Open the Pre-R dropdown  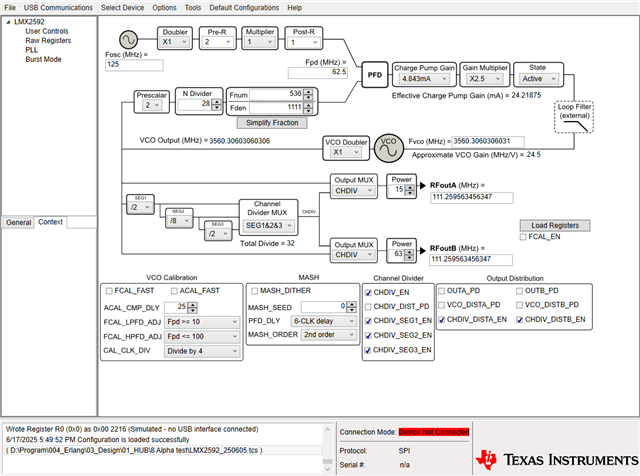click(217, 42)
